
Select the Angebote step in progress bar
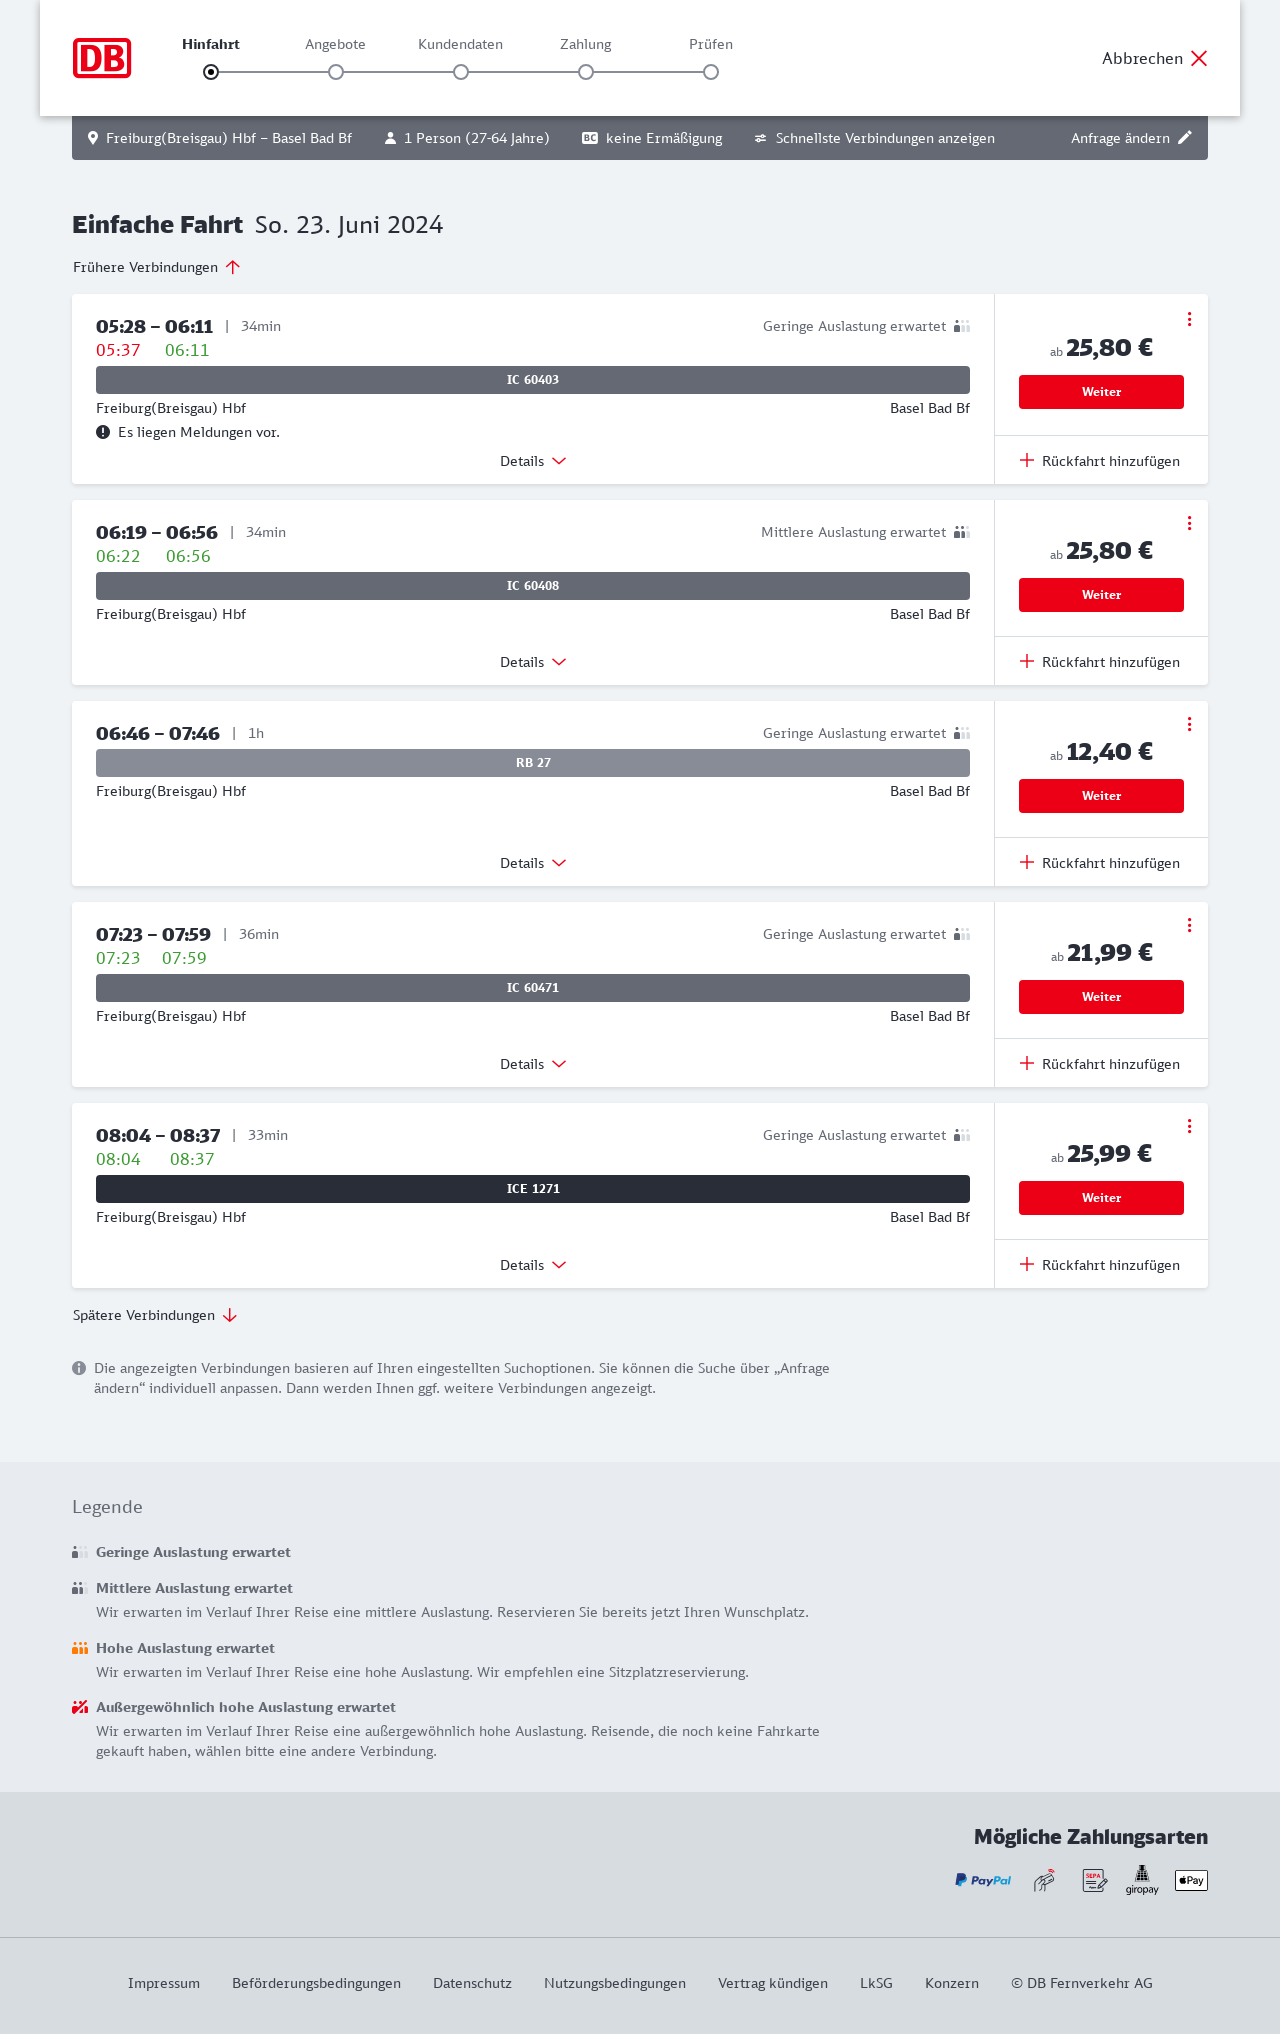coord(336,71)
